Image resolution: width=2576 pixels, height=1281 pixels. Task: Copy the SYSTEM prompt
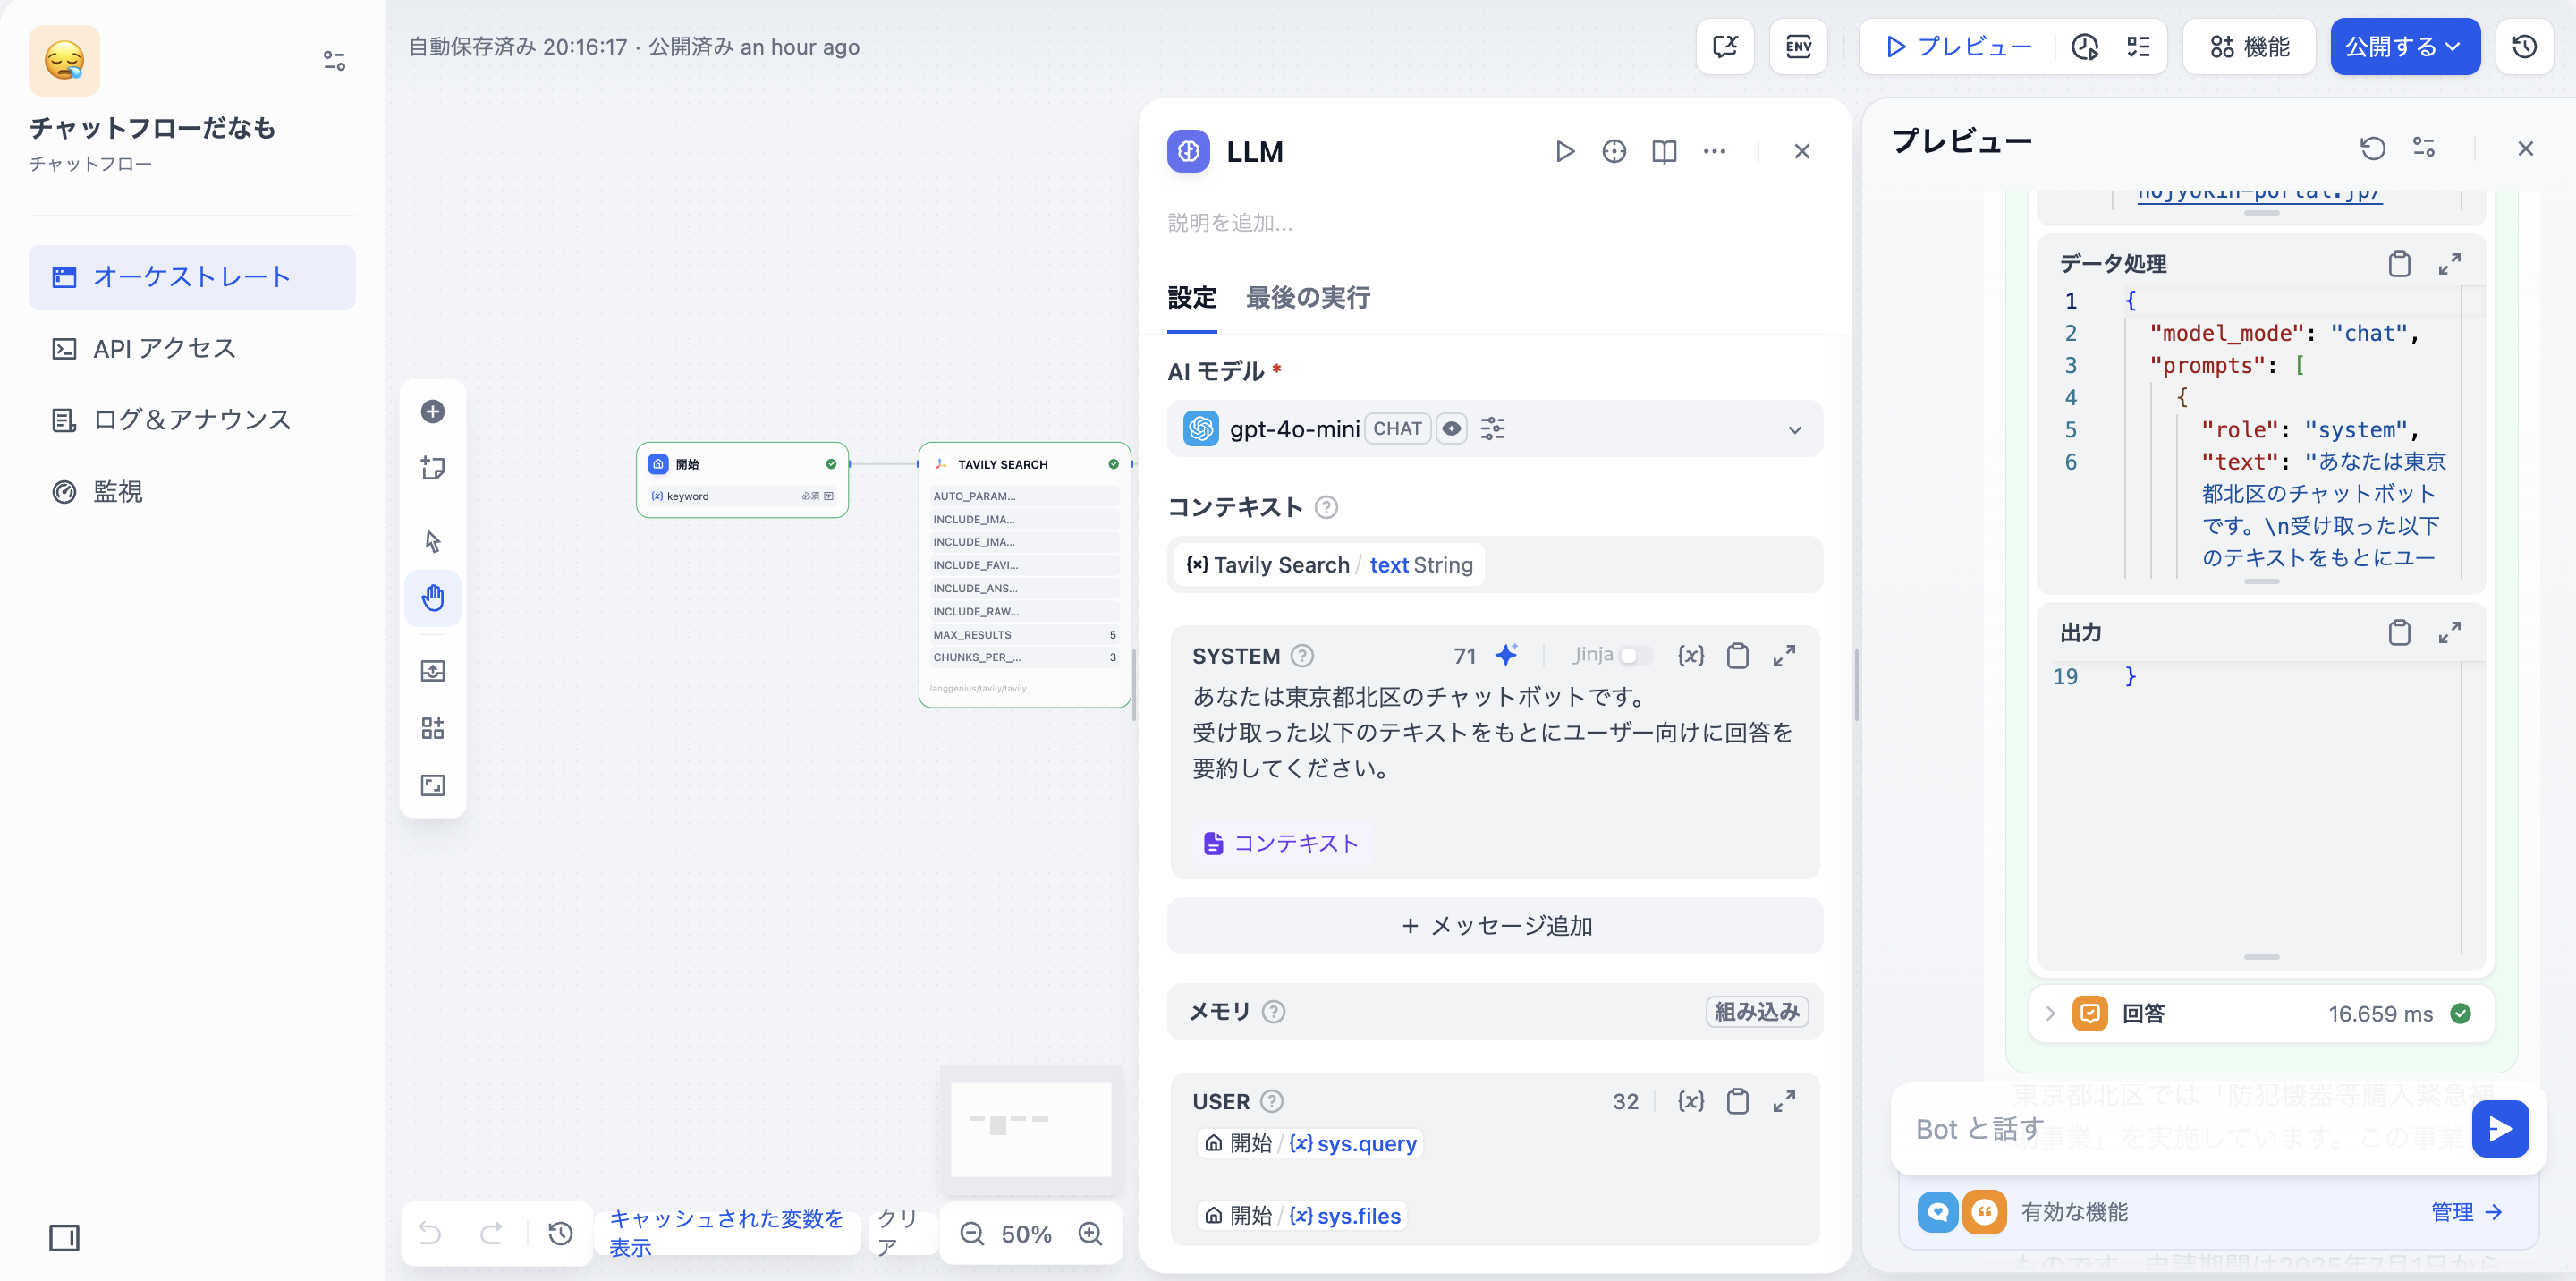(1738, 656)
